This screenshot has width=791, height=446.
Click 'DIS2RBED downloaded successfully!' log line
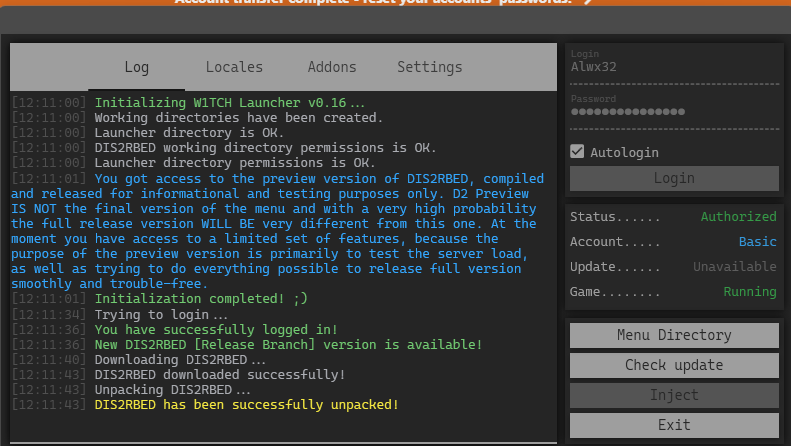[x=220, y=375]
